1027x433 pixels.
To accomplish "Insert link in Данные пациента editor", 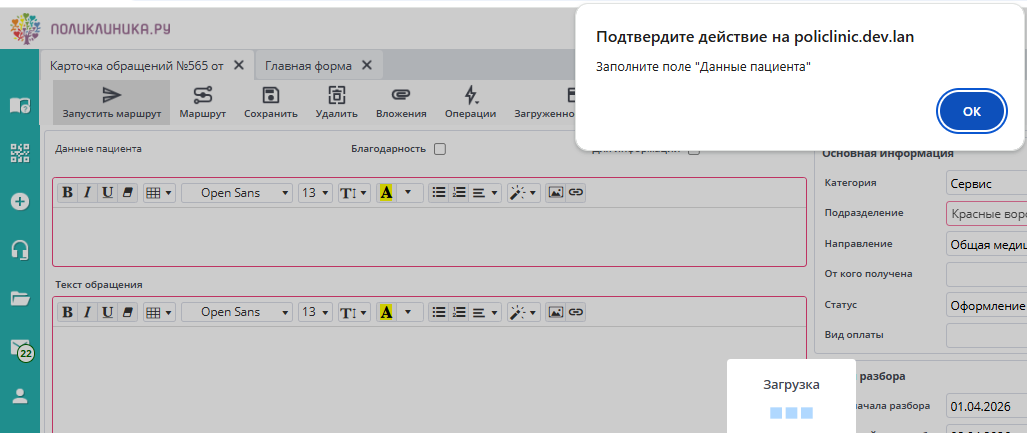I will click(576, 193).
